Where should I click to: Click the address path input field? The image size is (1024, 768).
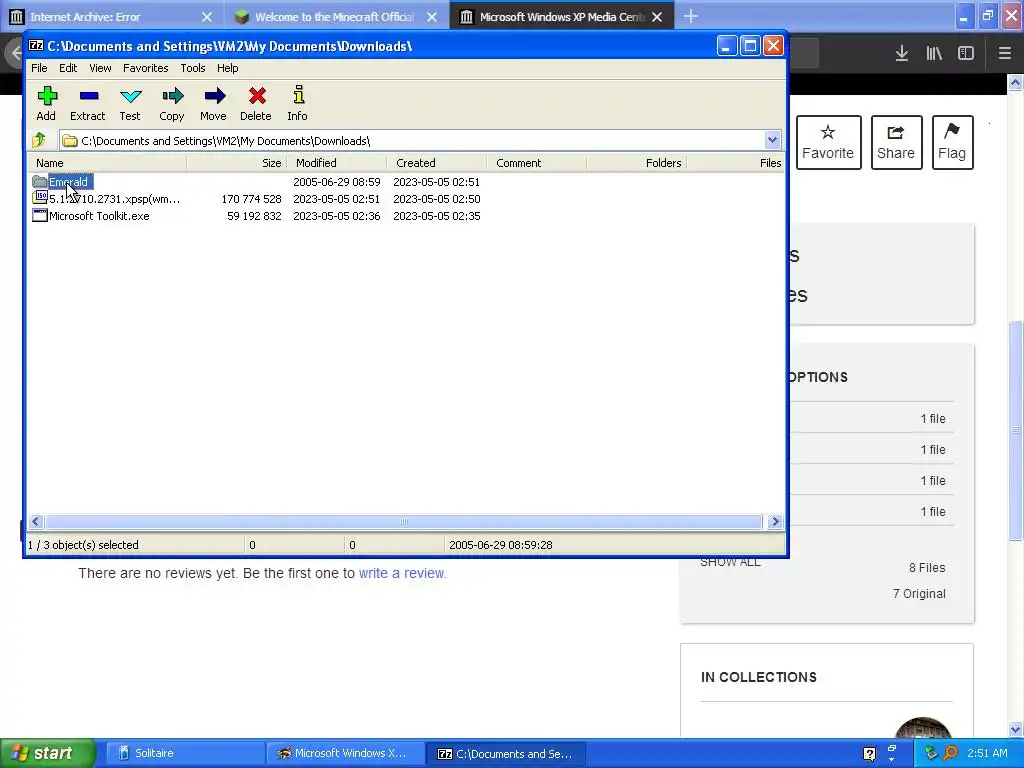click(x=411, y=140)
